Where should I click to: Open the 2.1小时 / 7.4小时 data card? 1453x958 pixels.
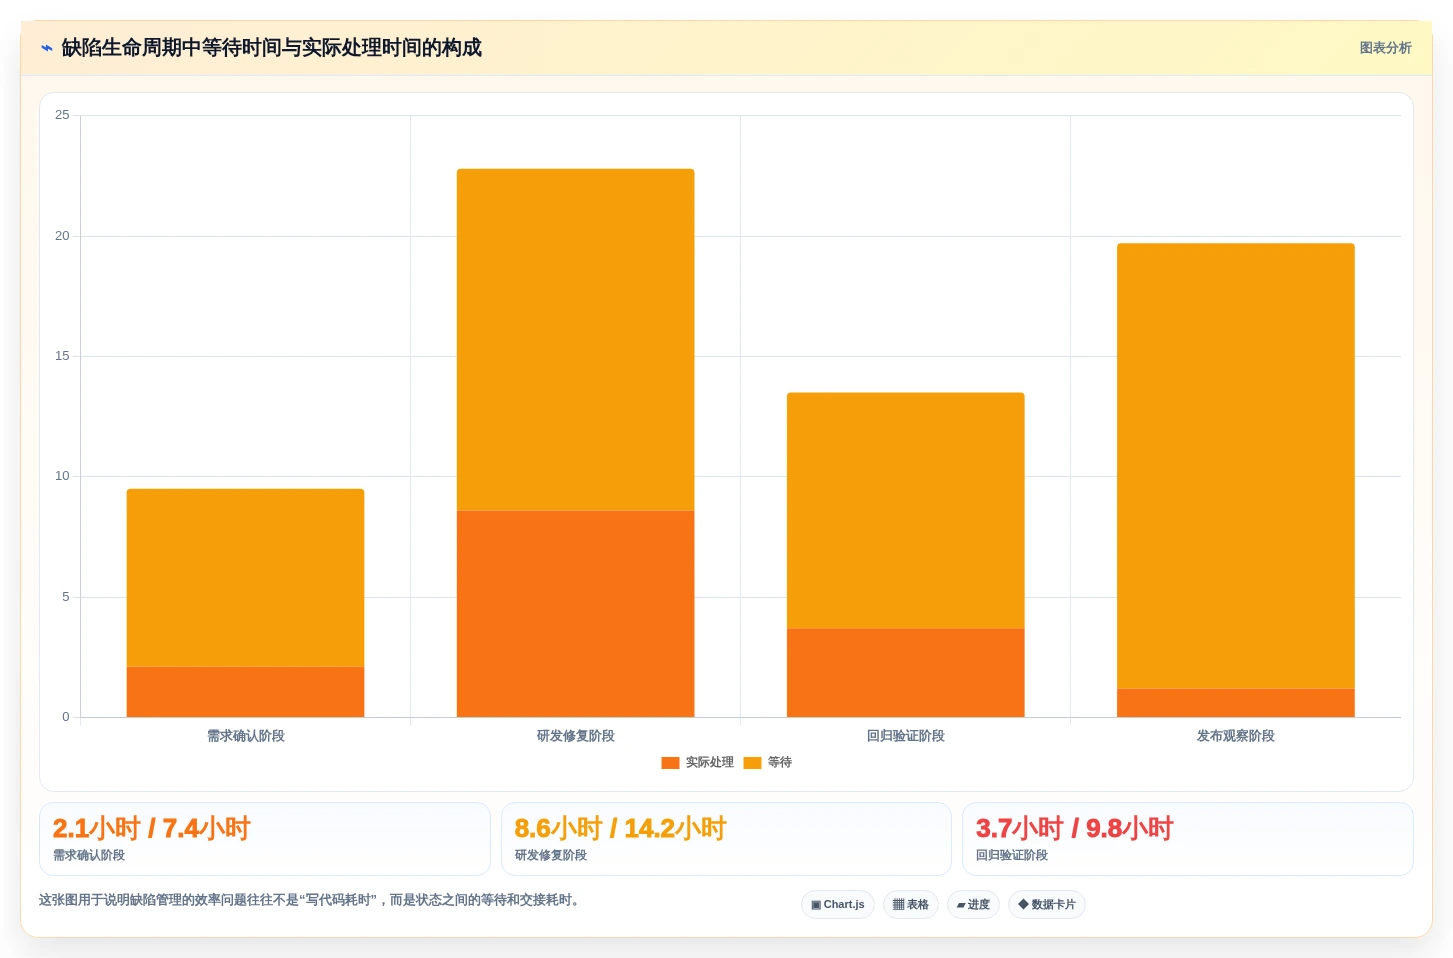click(x=265, y=839)
